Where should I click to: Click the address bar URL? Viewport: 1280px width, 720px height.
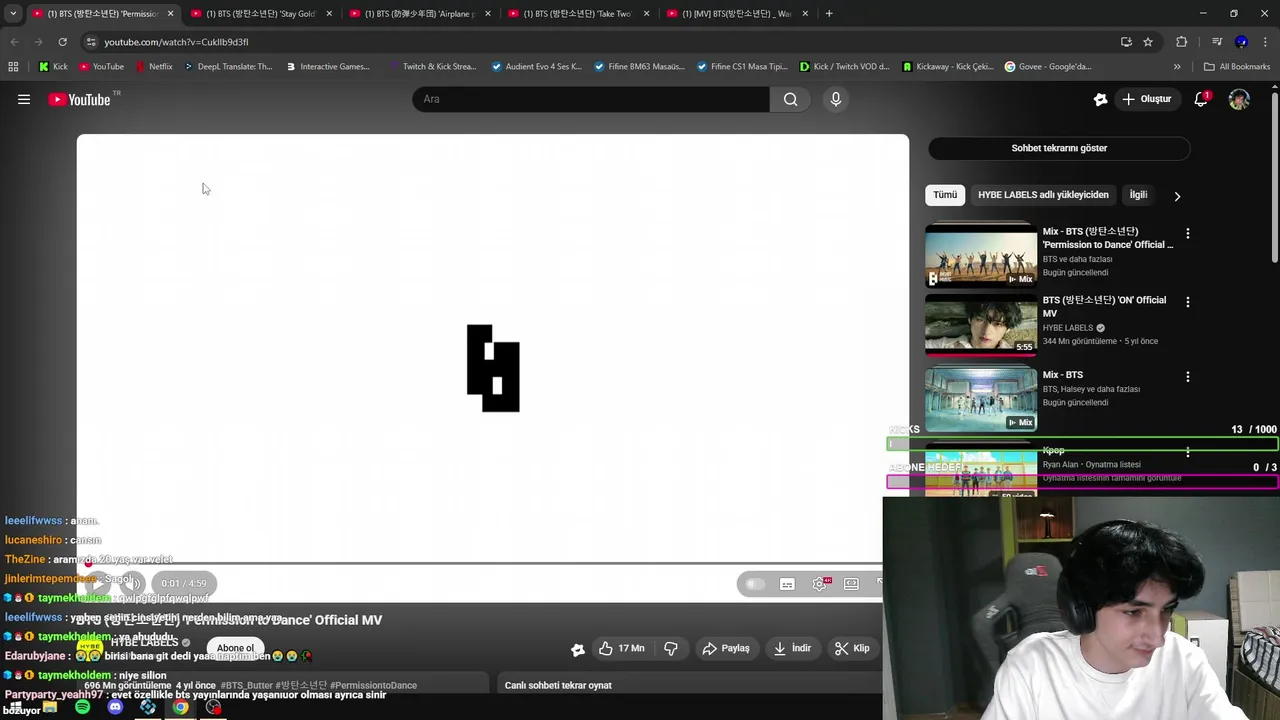(x=176, y=42)
